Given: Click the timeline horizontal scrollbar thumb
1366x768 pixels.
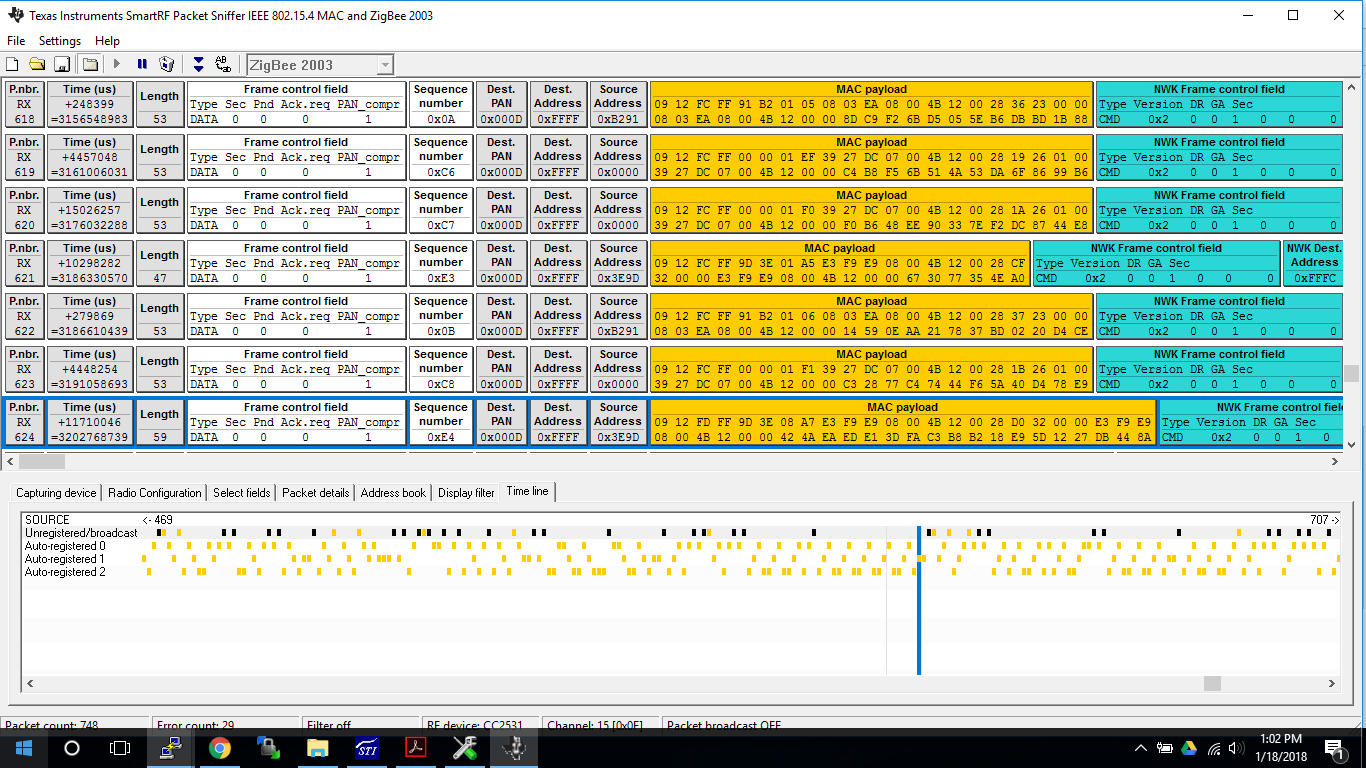Looking at the screenshot, I should click(x=1212, y=683).
